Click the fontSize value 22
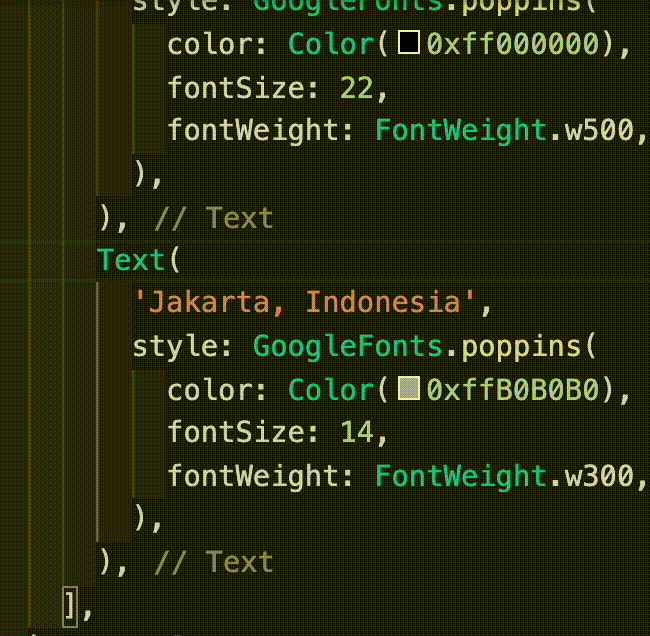The height and width of the screenshot is (636, 650). (356, 88)
